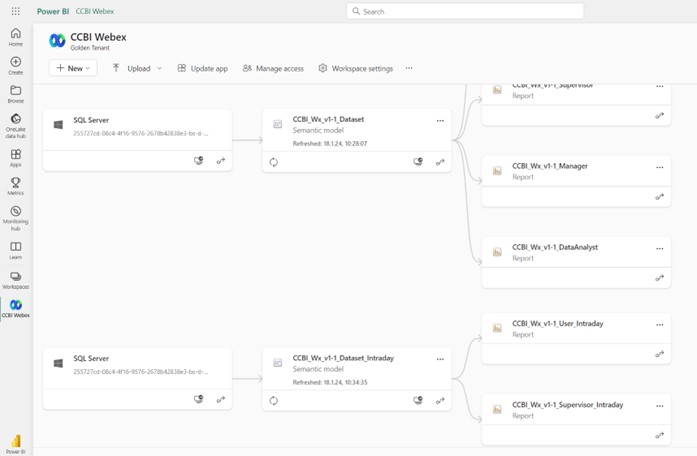Expand the Upload dropdown arrow
The image size is (697, 456).
(159, 68)
